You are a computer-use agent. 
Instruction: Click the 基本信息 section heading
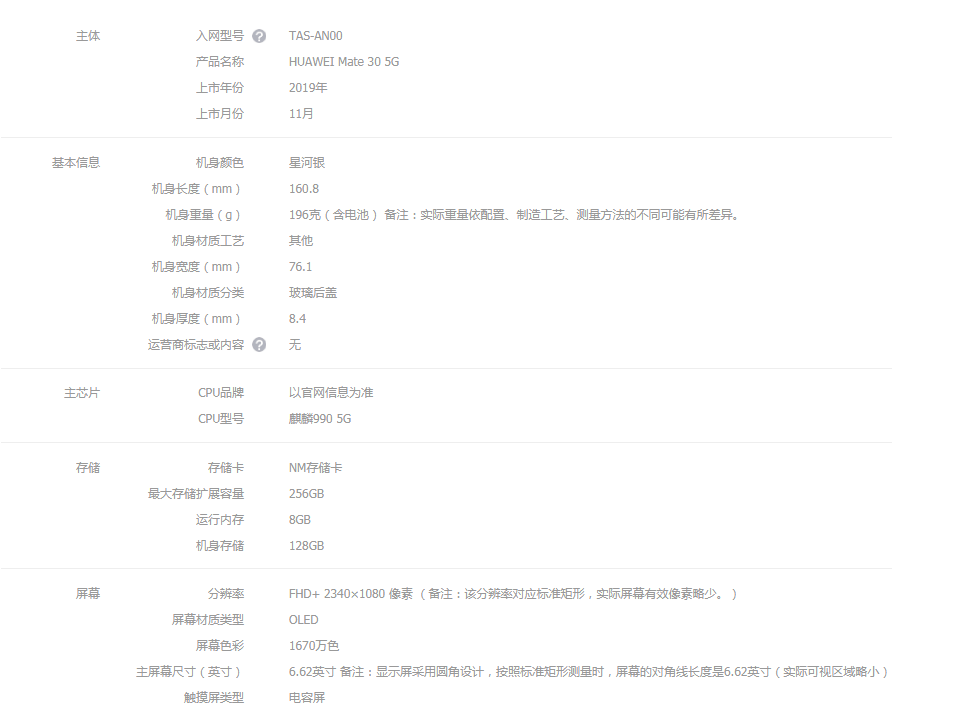click(75, 163)
